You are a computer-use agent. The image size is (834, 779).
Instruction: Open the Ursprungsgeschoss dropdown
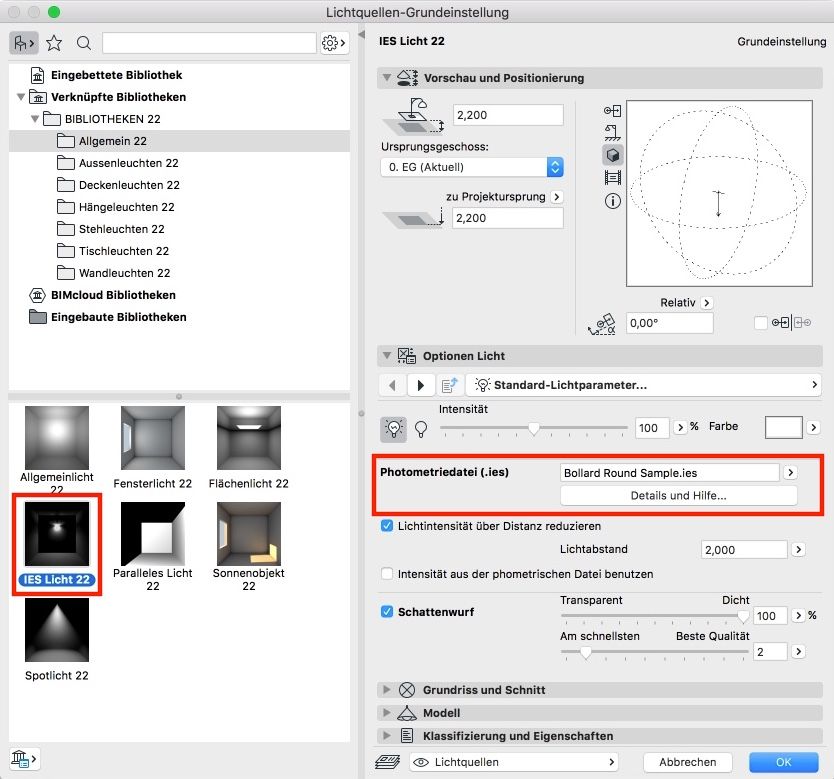coord(472,167)
